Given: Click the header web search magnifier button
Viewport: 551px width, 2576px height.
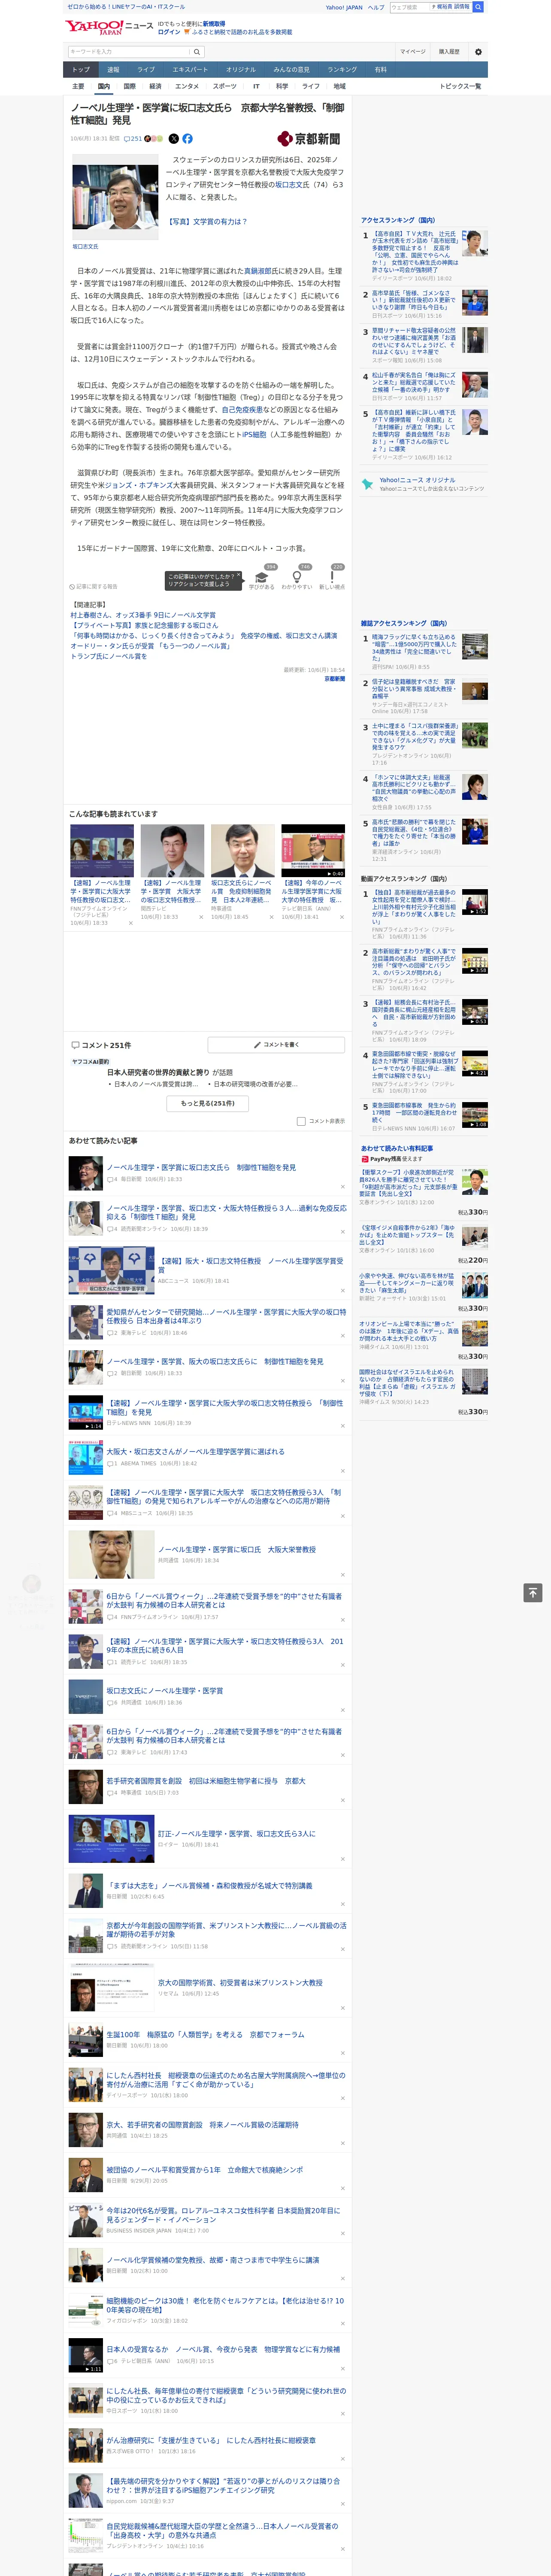Looking at the screenshot, I should pyautogui.click(x=478, y=7).
